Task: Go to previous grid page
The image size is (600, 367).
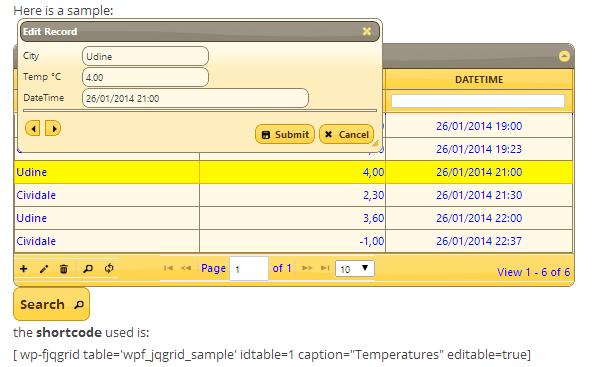Action: (186, 268)
